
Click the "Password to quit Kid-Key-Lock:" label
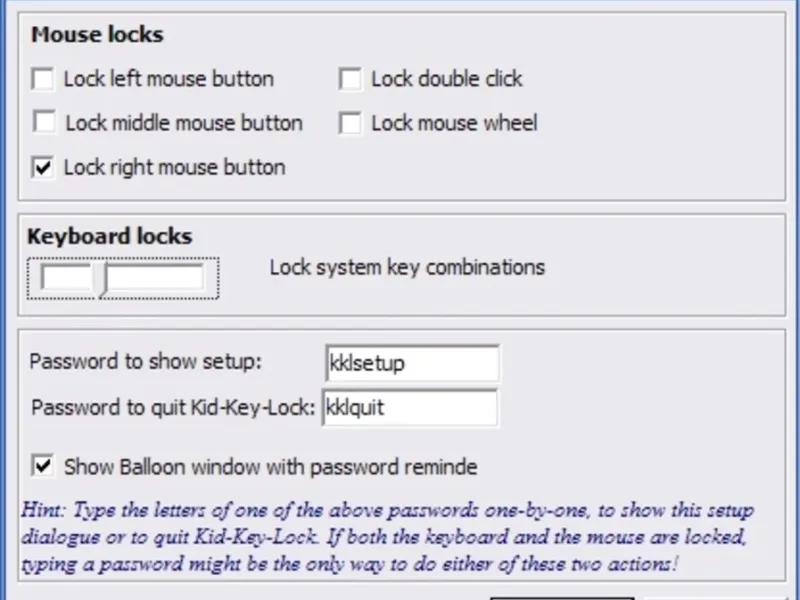coord(174,408)
